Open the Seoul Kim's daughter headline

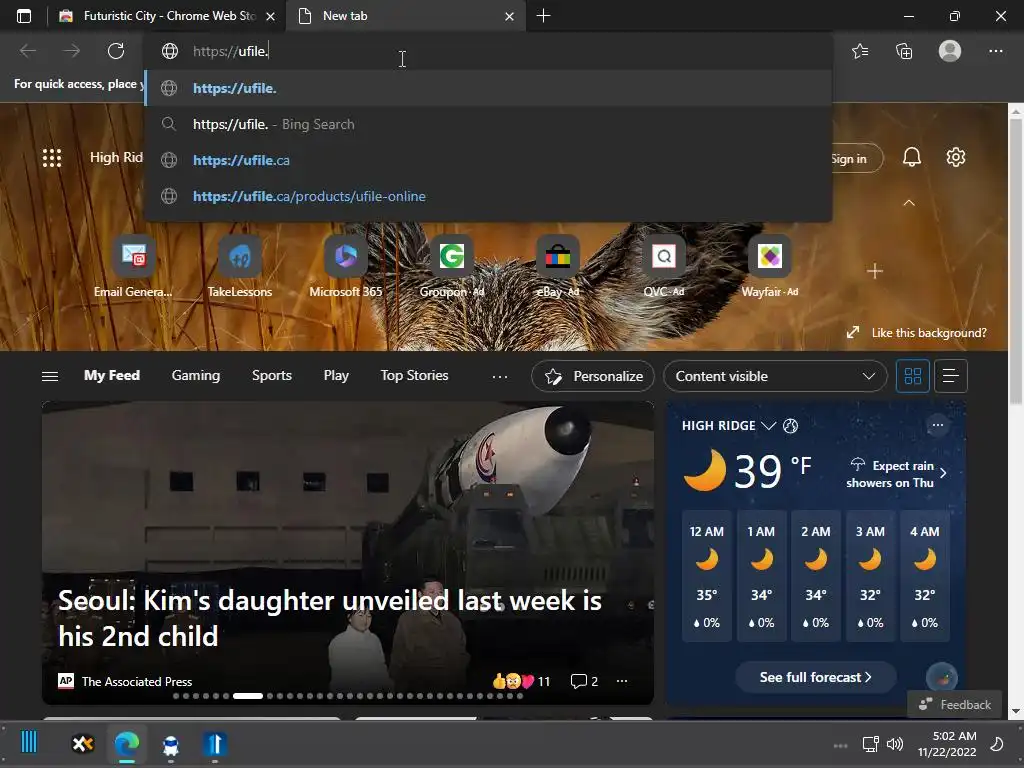tap(330, 618)
